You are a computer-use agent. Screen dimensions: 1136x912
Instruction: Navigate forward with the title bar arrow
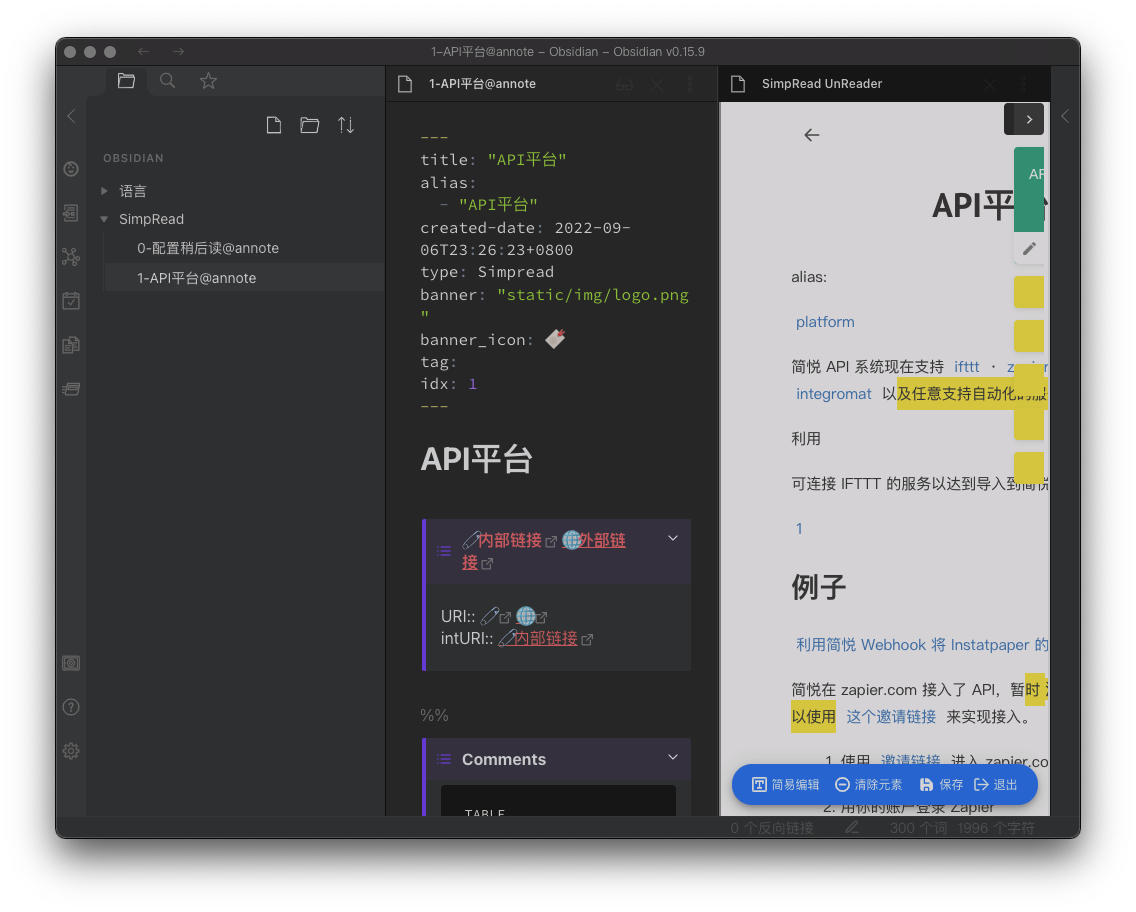pyautogui.click(x=178, y=51)
